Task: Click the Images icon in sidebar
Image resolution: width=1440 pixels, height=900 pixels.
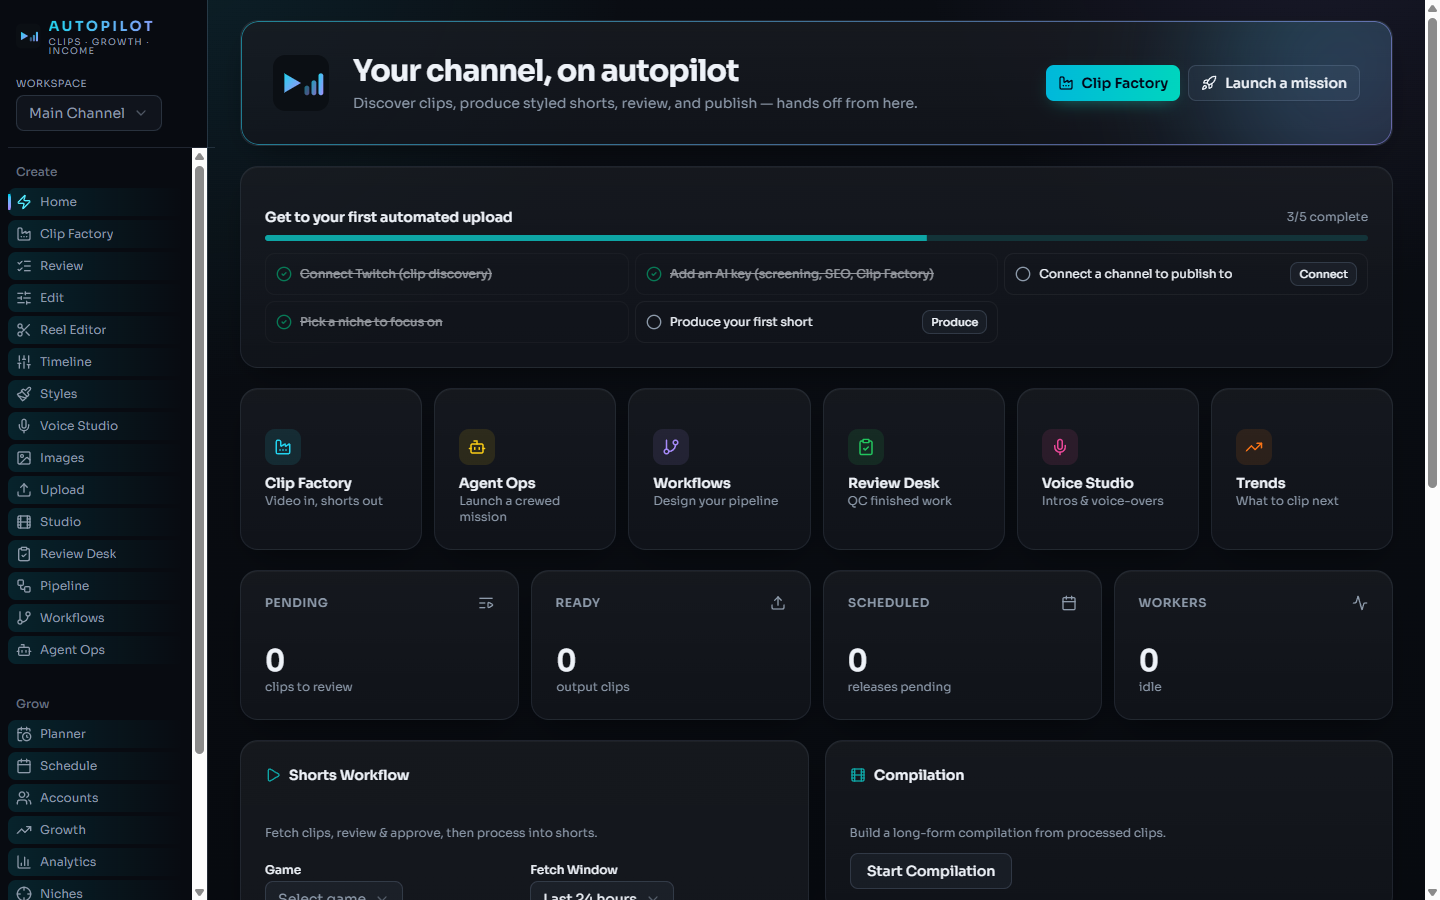Action: point(24,458)
